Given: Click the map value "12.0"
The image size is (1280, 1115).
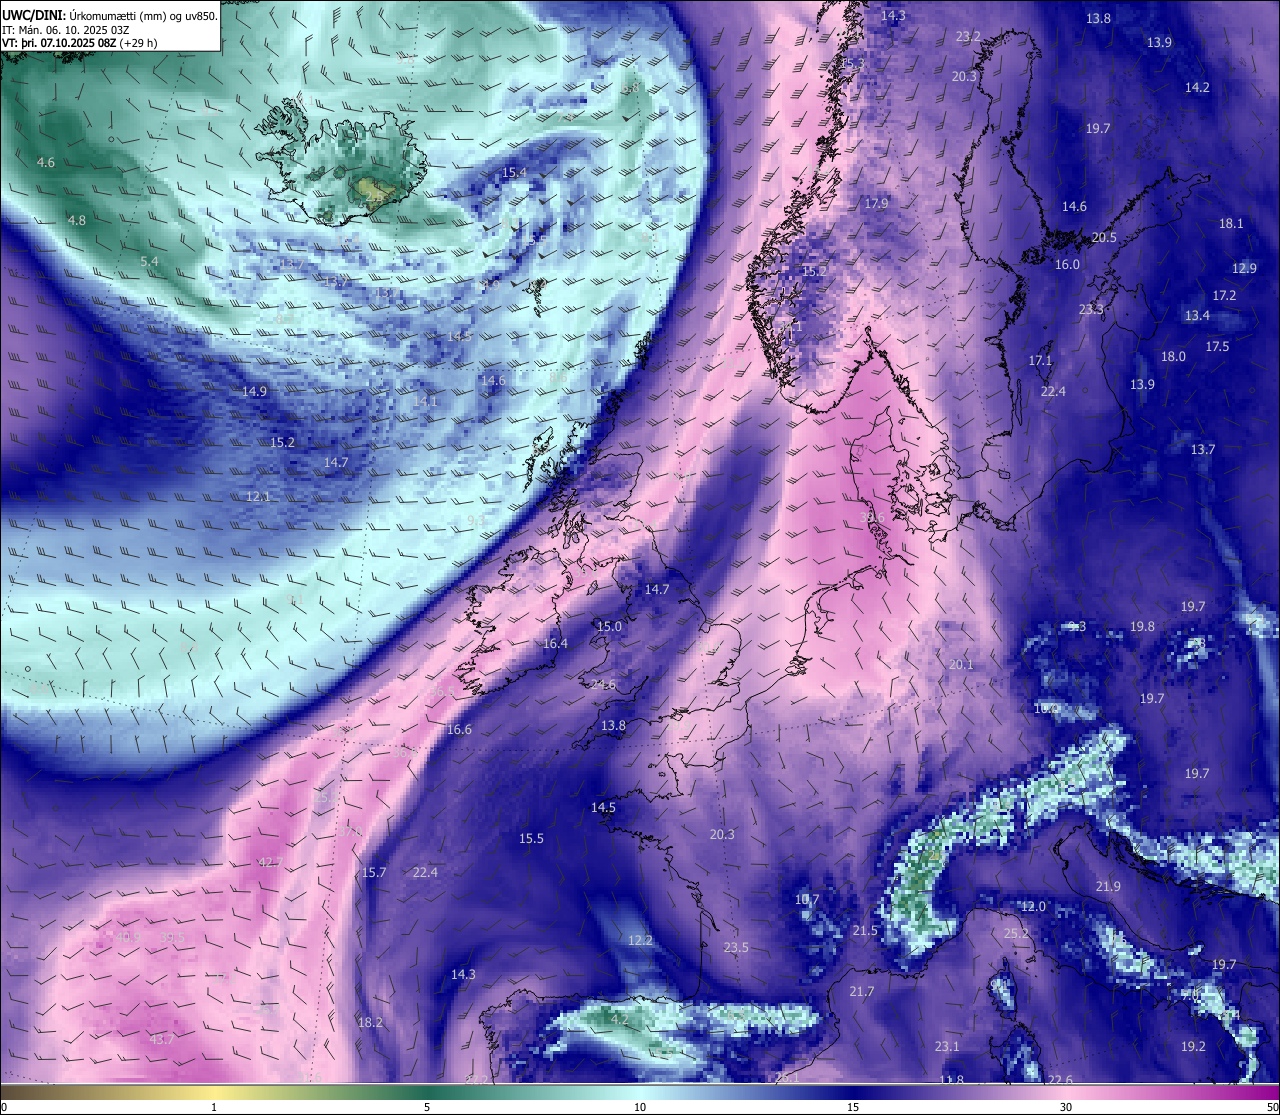Looking at the screenshot, I should (1033, 906).
